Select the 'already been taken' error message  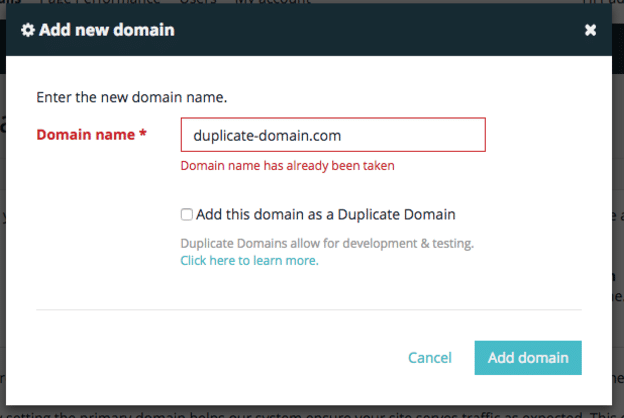tap(287, 166)
